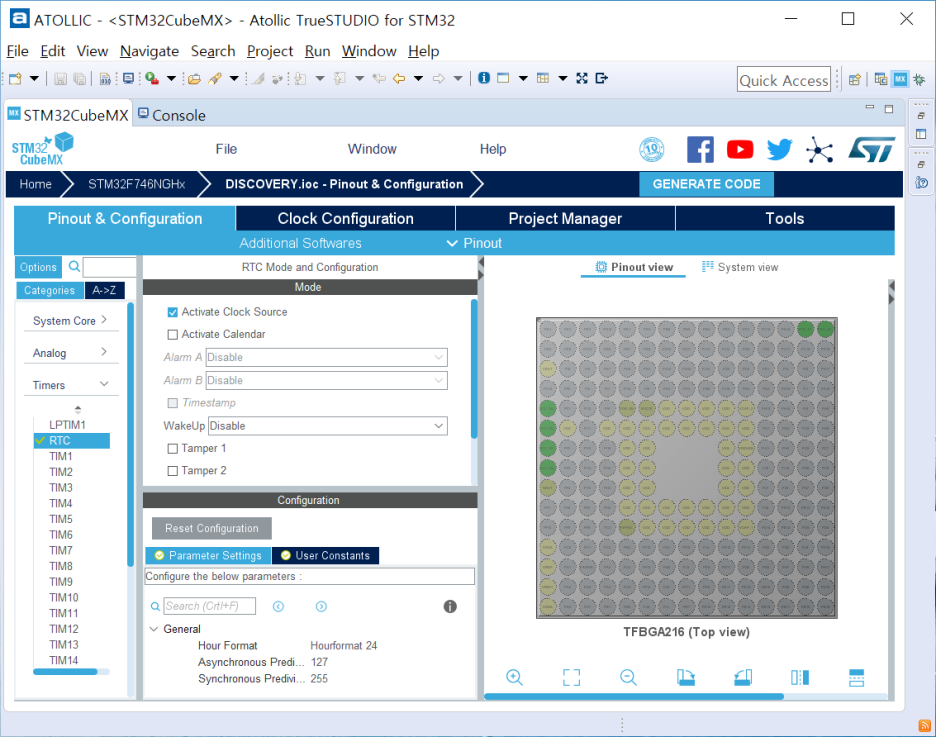Switch to the Tools tab
Viewport: 936px width, 737px height.
coord(784,218)
